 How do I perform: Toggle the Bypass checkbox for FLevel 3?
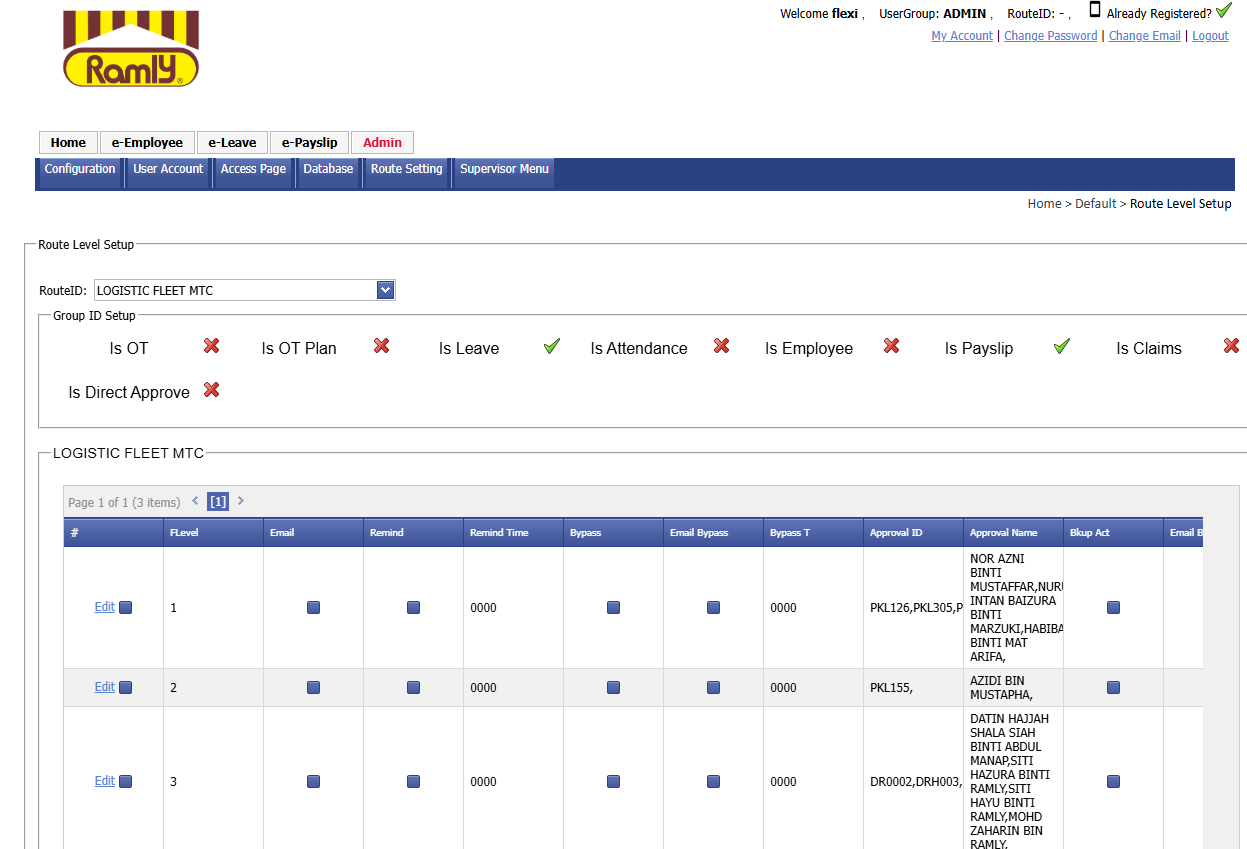click(614, 781)
